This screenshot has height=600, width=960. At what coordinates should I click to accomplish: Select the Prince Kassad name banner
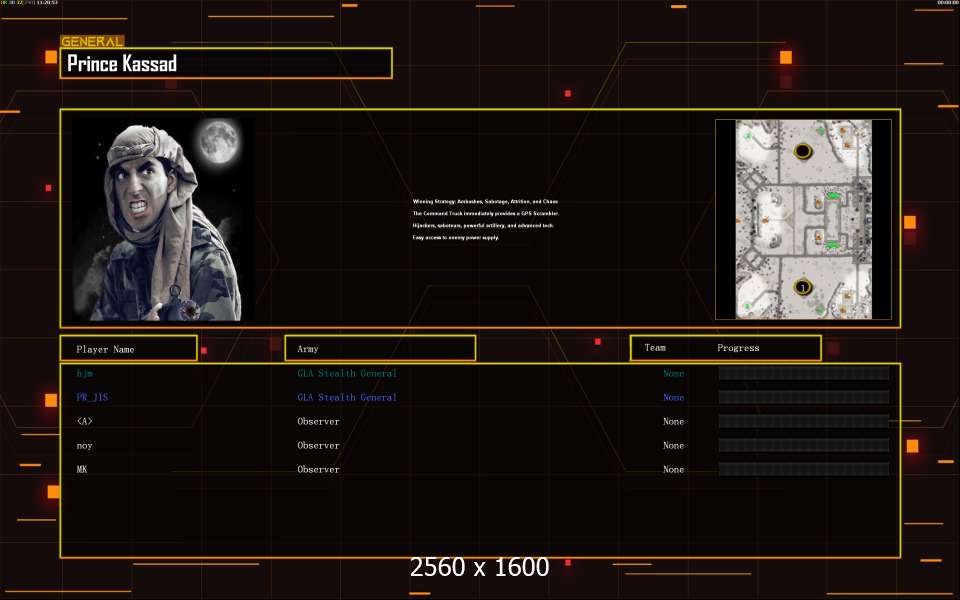click(x=226, y=64)
